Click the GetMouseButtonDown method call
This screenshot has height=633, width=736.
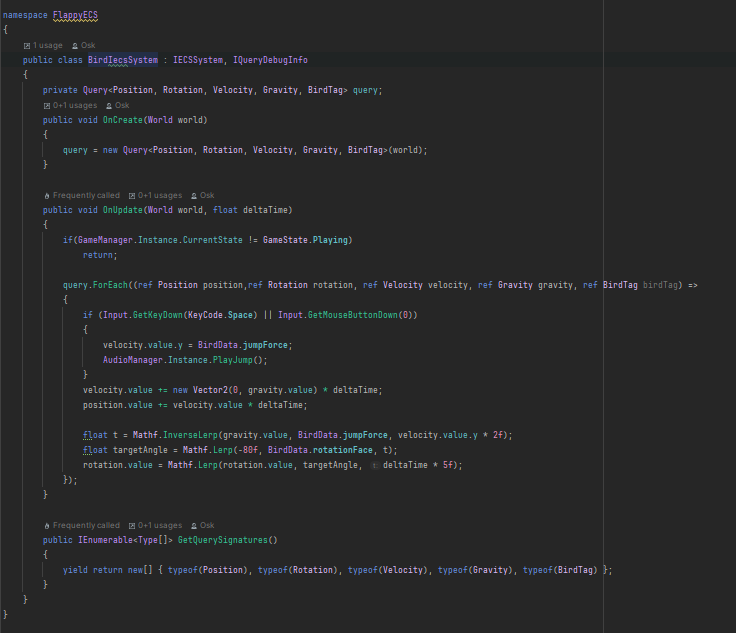(353, 315)
